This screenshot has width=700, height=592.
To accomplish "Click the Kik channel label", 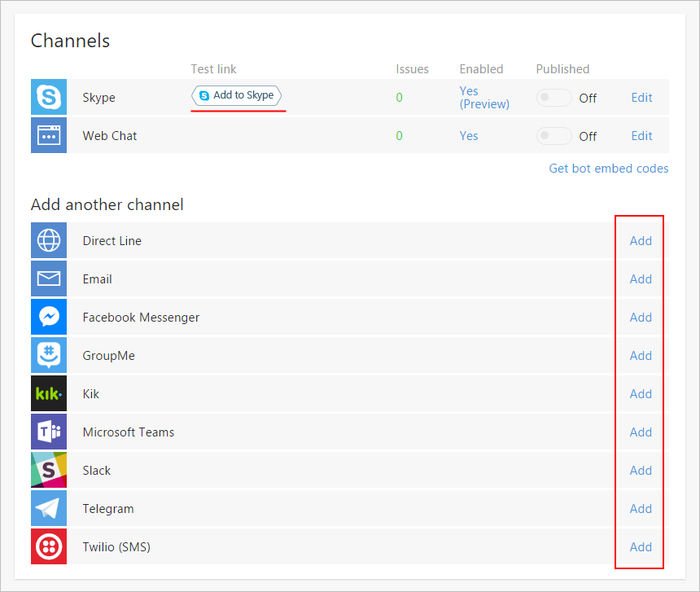I will click(x=91, y=394).
